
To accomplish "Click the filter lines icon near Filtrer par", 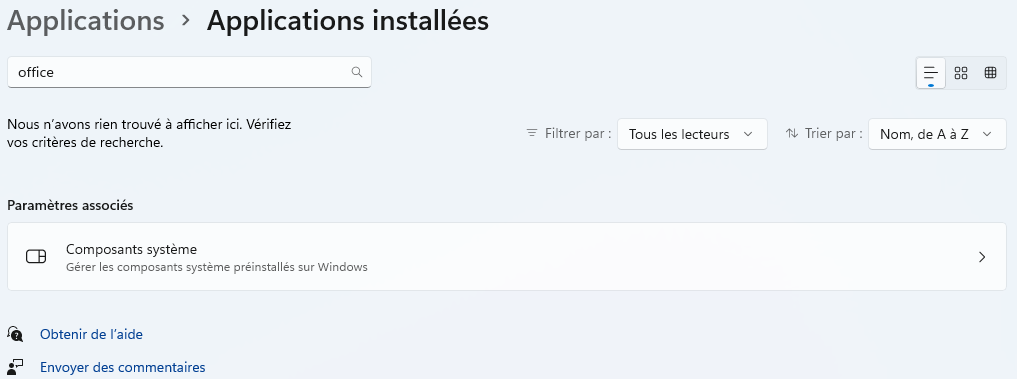I will 532,134.
